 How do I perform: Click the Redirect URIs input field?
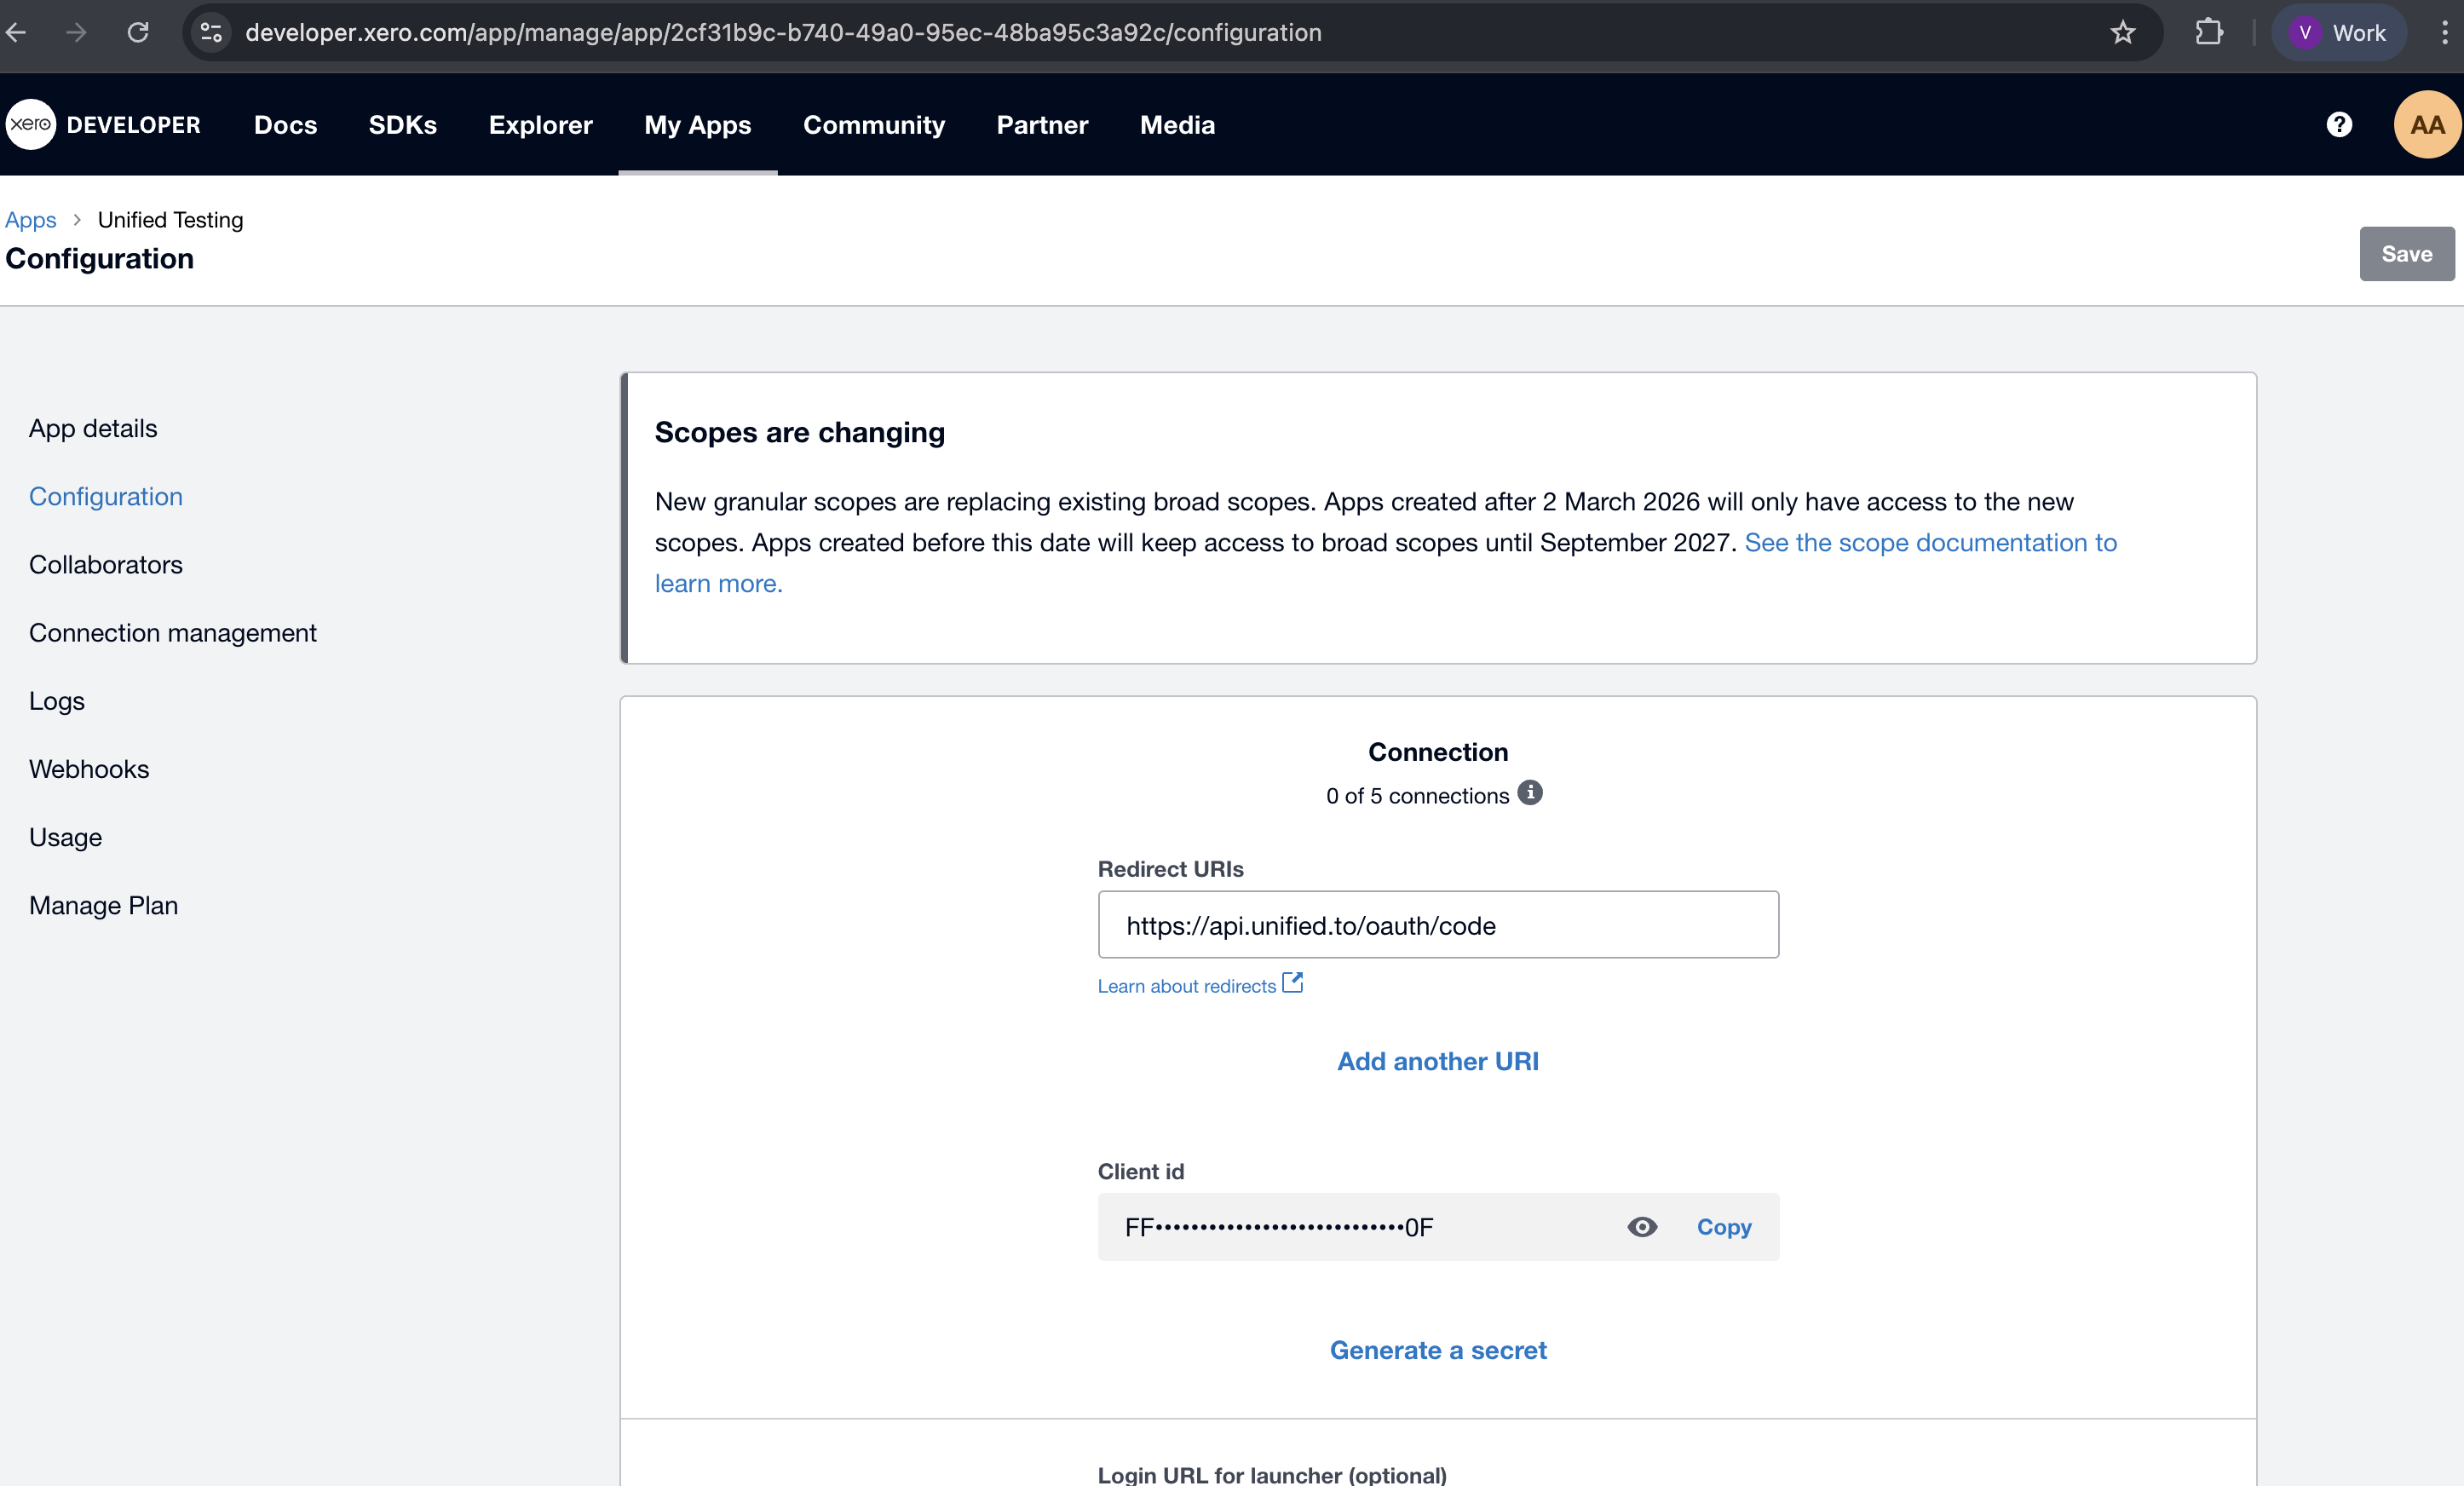click(1437, 925)
